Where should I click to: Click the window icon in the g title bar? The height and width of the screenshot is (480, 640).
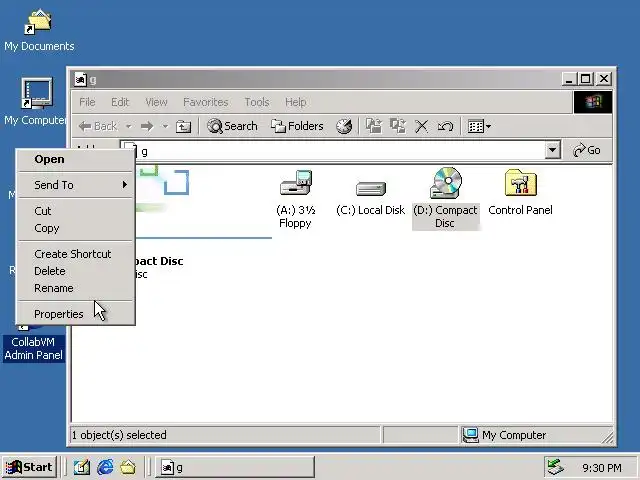[x=80, y=79]
